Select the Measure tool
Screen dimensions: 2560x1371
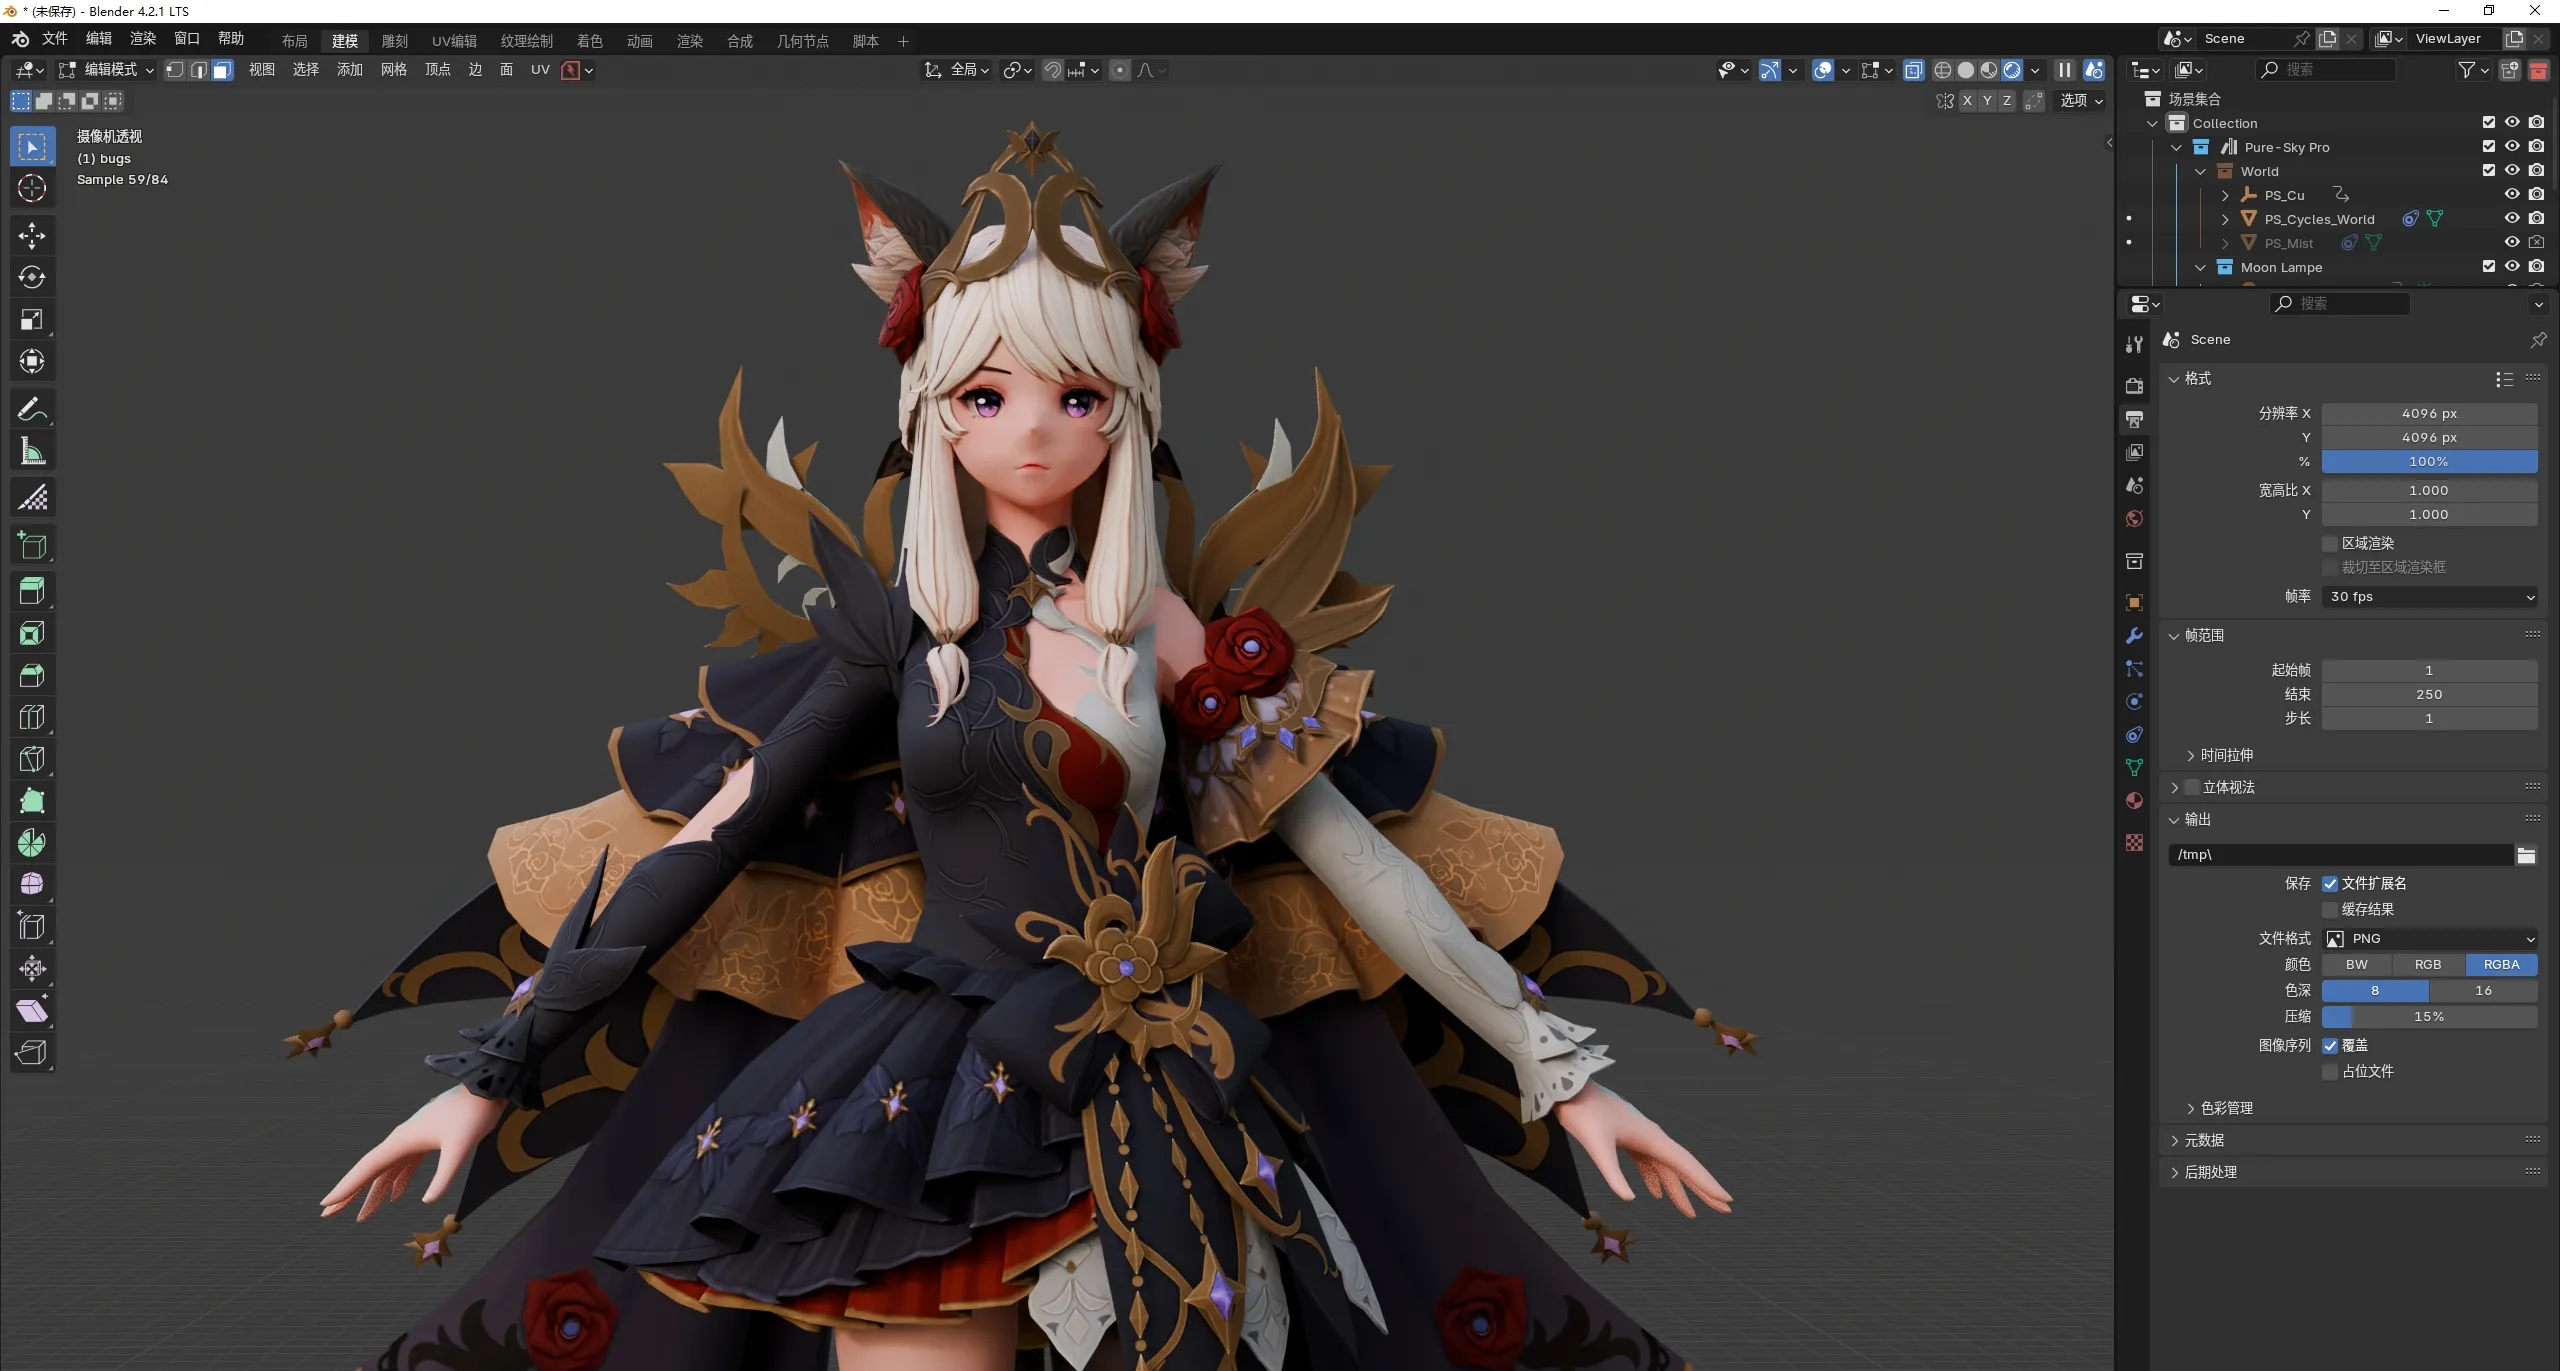click(x=32, y=452)
